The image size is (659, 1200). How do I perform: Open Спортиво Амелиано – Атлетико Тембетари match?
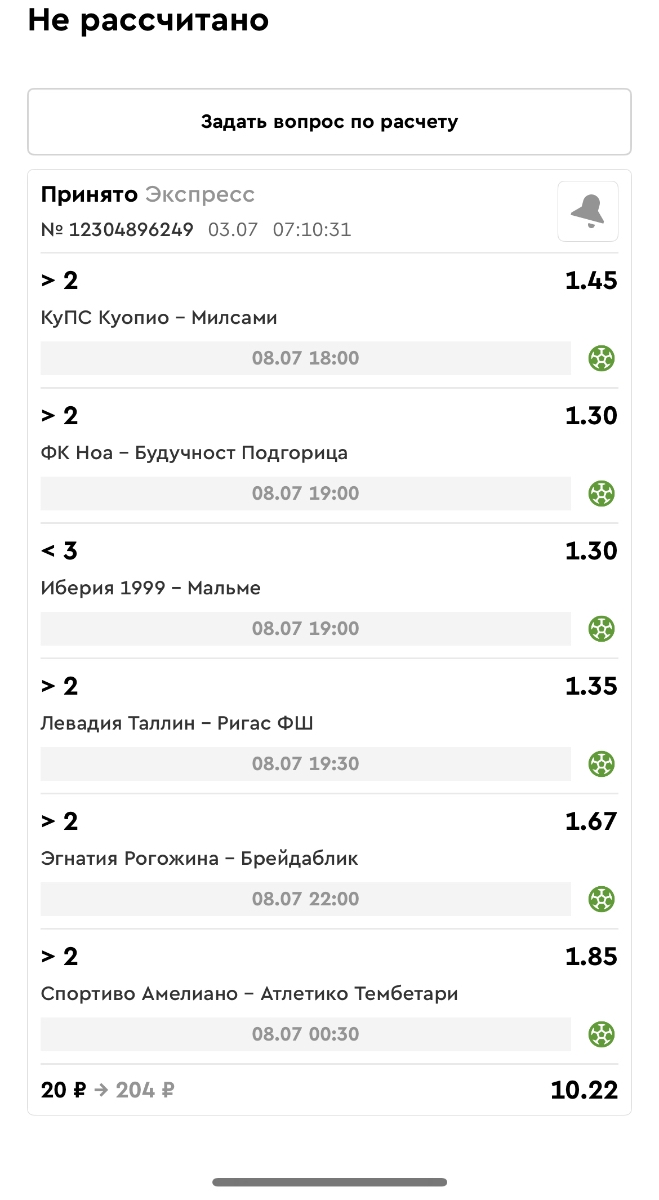click(249, 994)
